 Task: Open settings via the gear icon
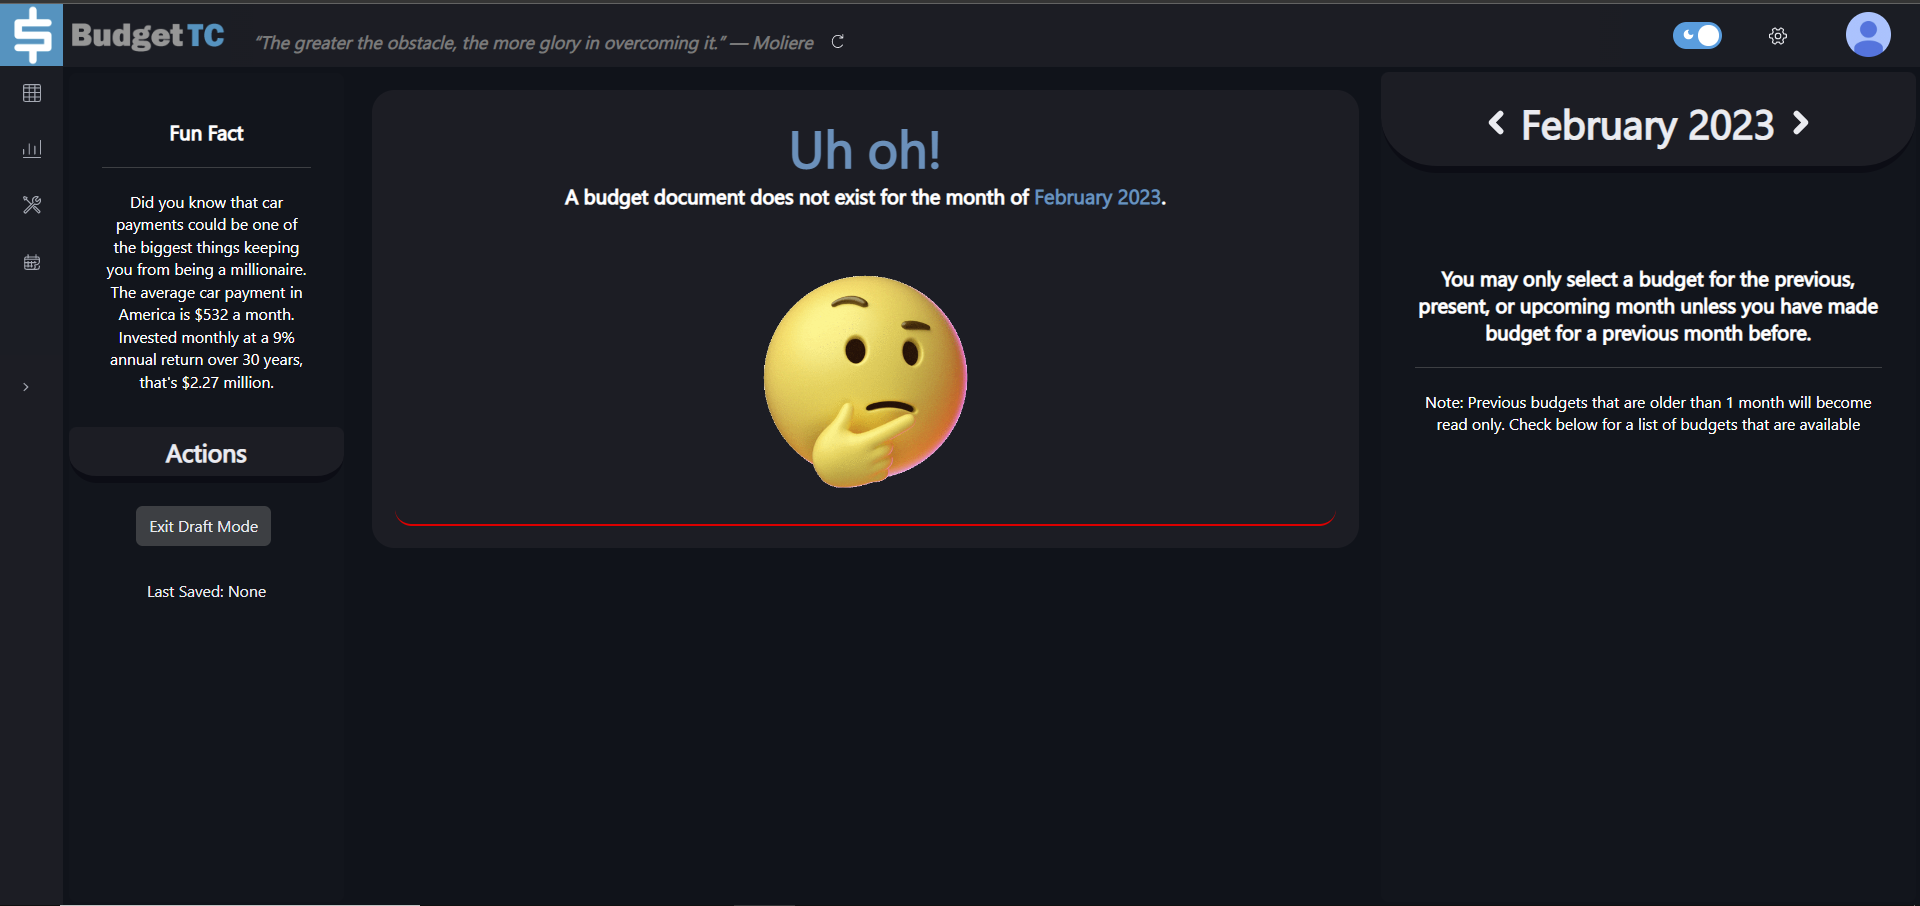(x=1777, y=36)
